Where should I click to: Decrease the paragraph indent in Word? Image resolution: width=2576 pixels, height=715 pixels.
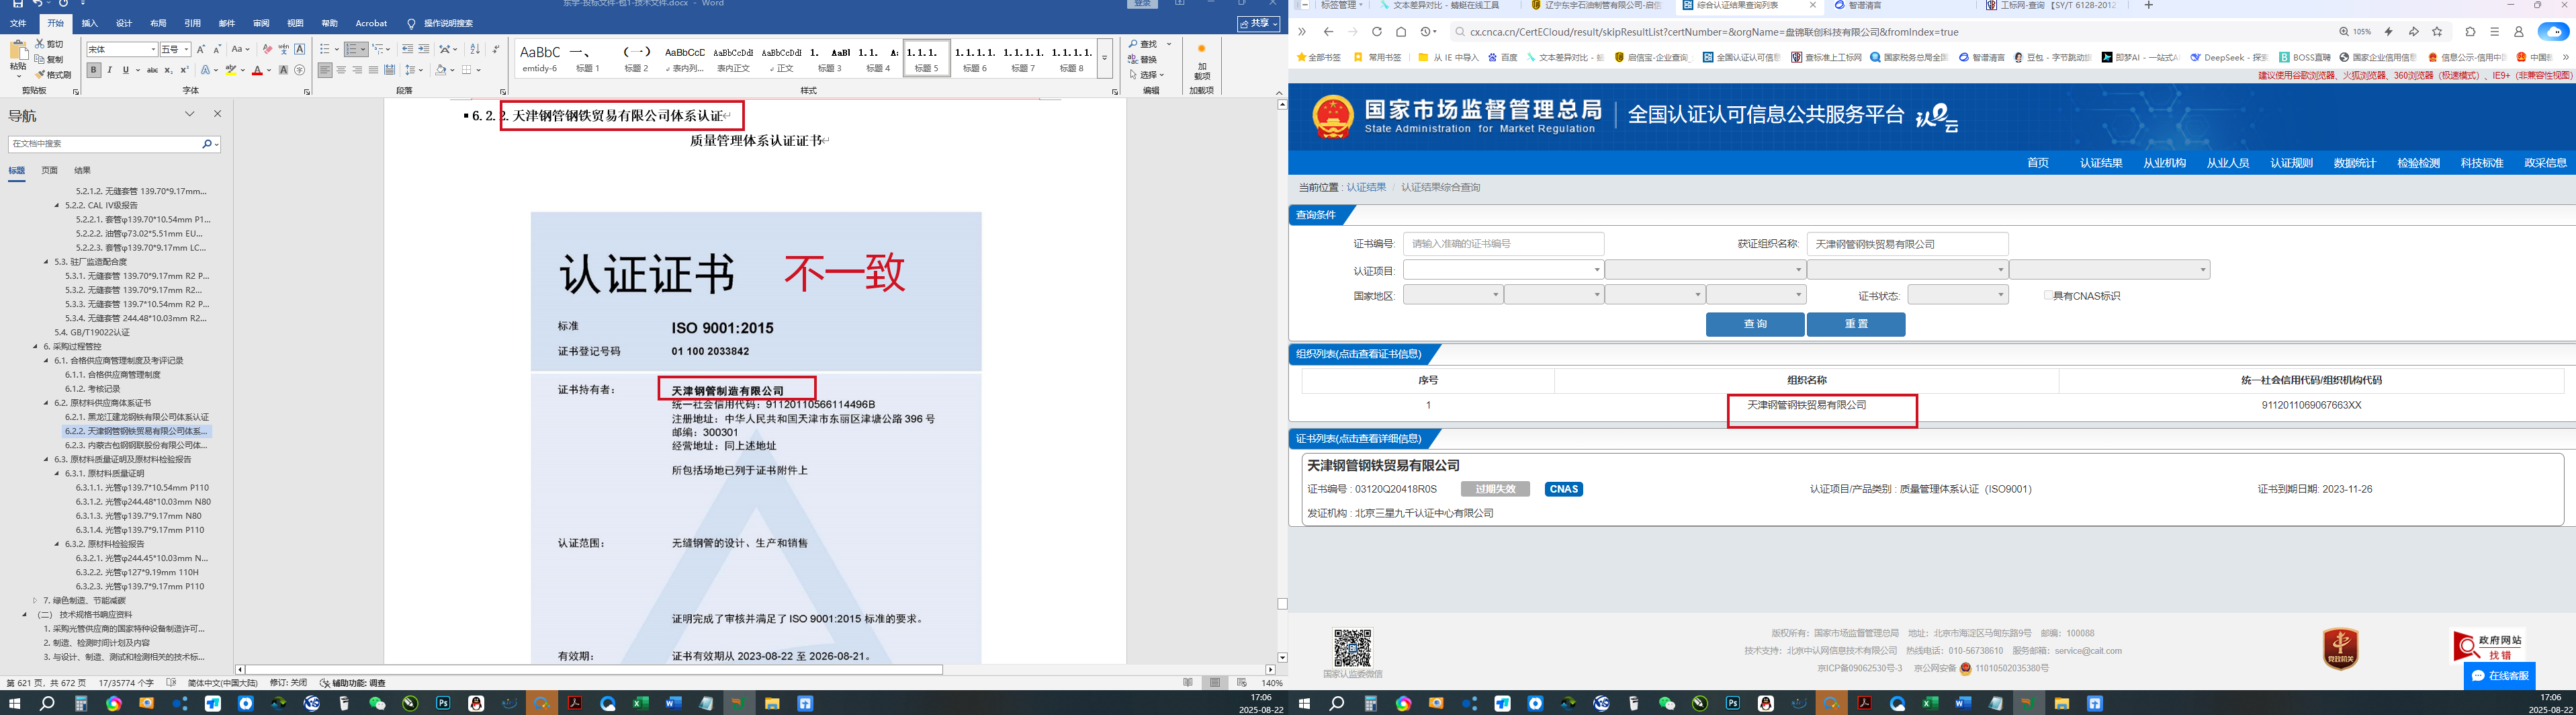click(x=407, y=49)
